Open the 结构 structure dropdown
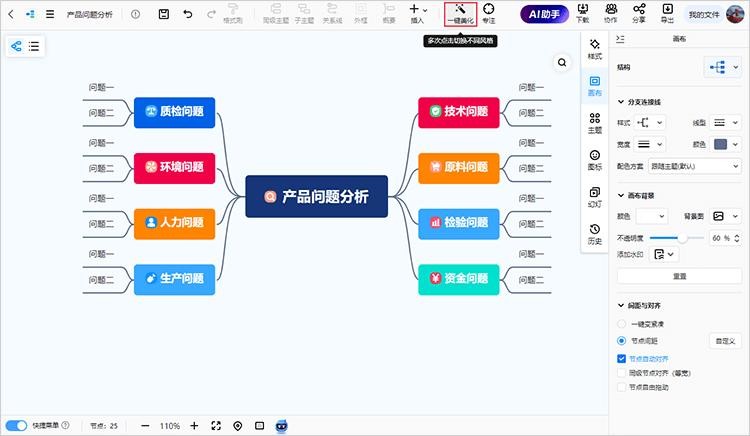This screenshot has height=436, width=750. pos(722,67)
